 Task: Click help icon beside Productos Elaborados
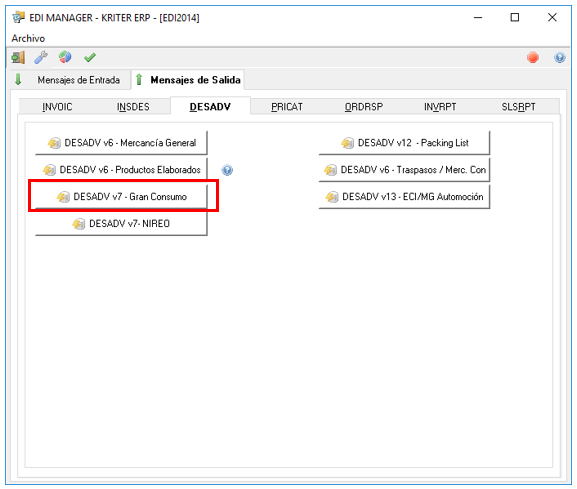pos(227,170)
